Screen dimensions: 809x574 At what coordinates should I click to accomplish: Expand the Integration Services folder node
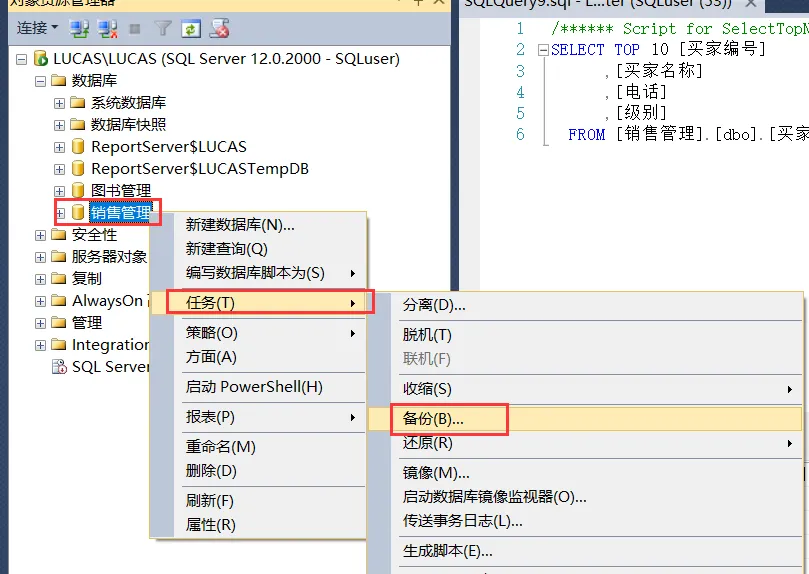coord(40,345)
